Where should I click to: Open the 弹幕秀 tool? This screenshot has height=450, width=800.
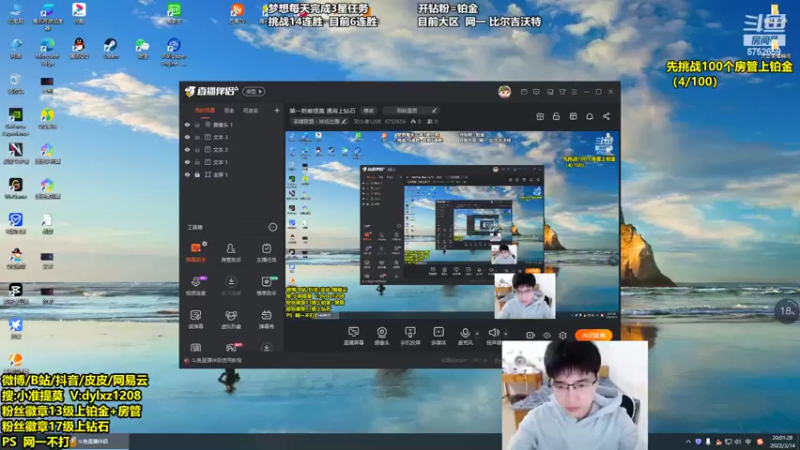coord(266,319)
